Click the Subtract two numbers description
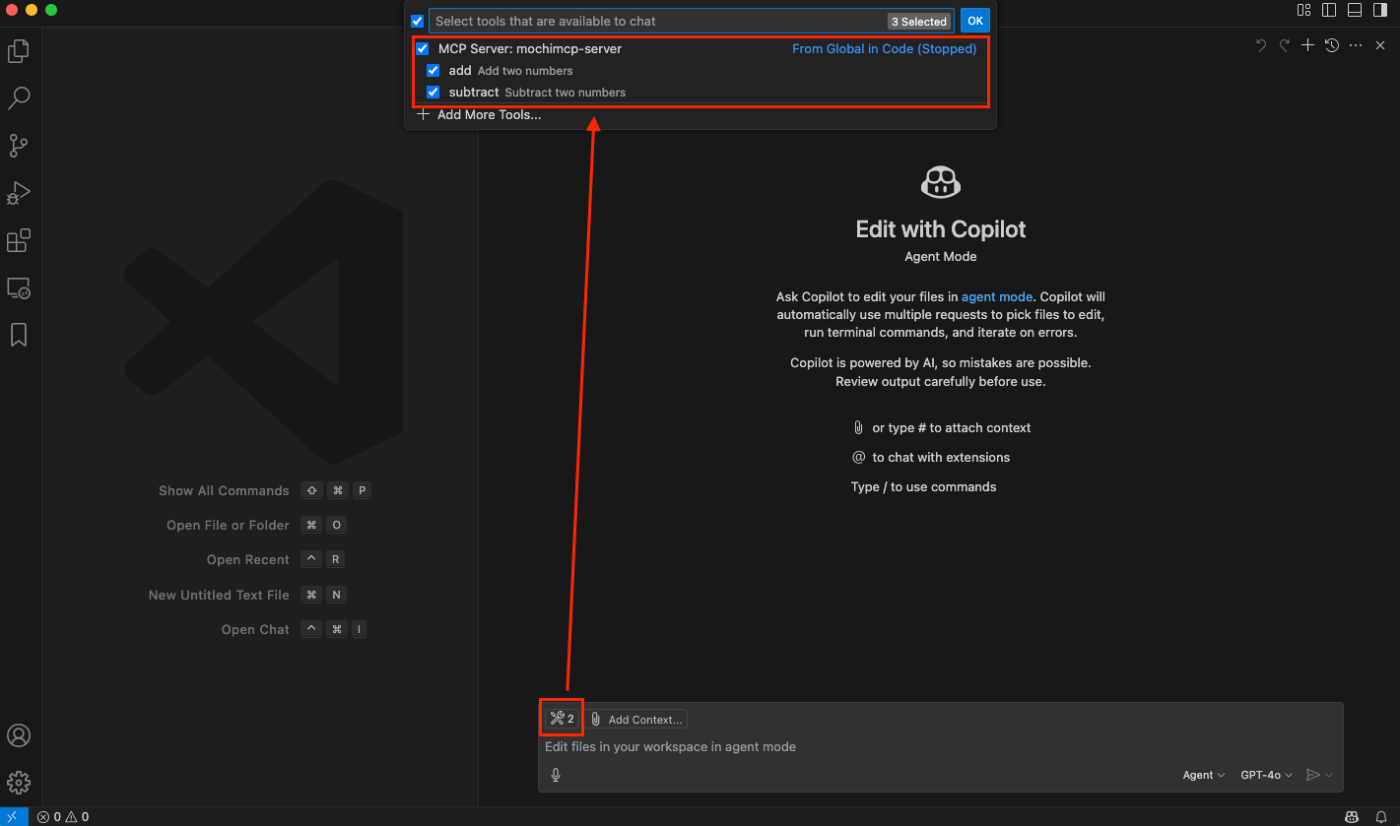 565,93
